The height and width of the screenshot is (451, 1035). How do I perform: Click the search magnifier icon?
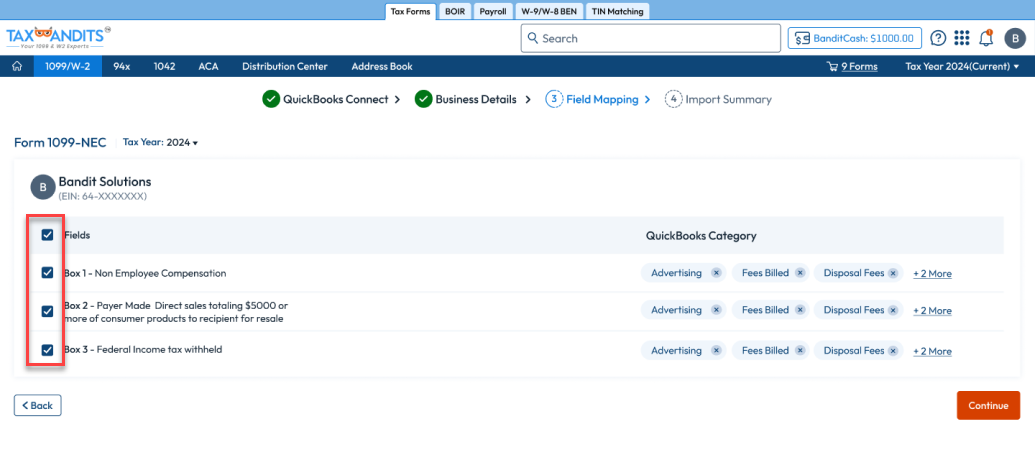[x=533, y=38]
